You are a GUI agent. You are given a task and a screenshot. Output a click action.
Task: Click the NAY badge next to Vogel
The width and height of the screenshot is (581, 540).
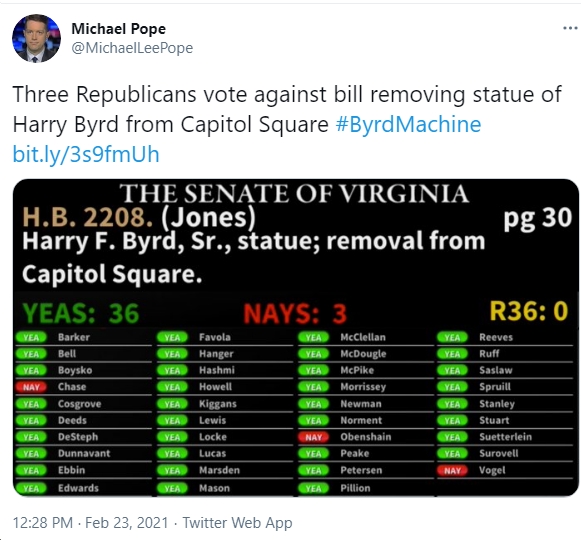coord(452,470)
